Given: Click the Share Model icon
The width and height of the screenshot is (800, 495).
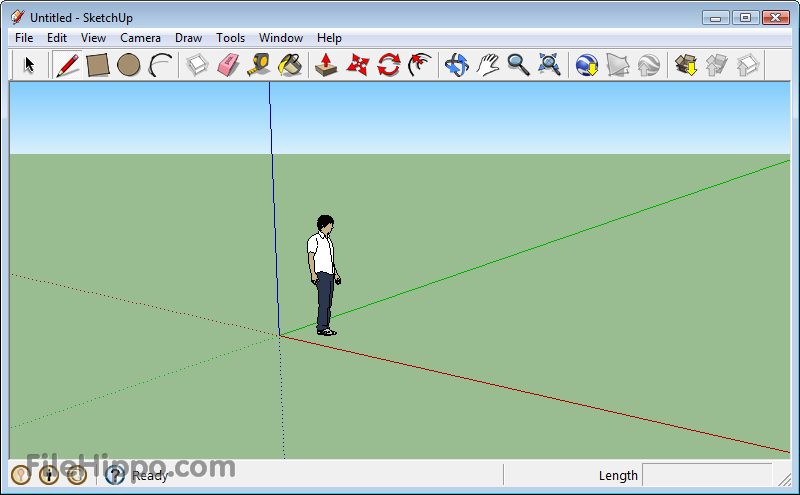Looking at the screenshot, I should tap(716, 65).
